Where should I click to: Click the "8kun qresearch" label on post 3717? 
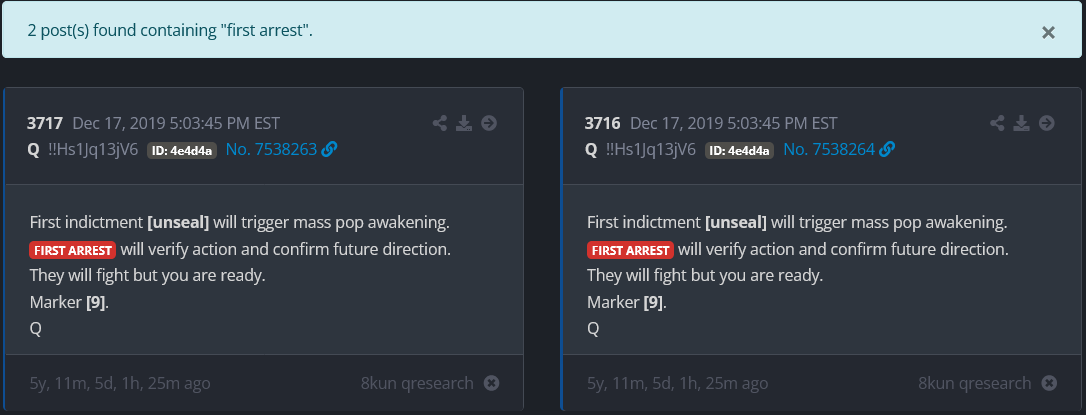(417, 383)
